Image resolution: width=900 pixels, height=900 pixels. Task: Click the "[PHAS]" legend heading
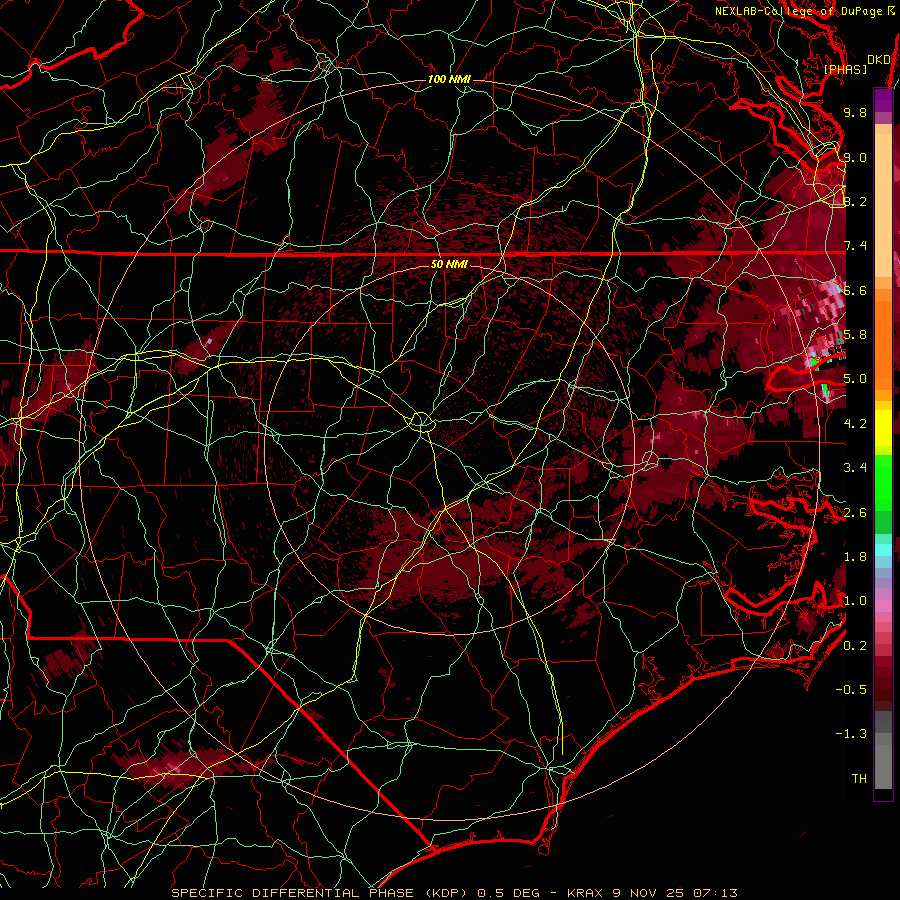pyautogui.click(x=845, y=69)
